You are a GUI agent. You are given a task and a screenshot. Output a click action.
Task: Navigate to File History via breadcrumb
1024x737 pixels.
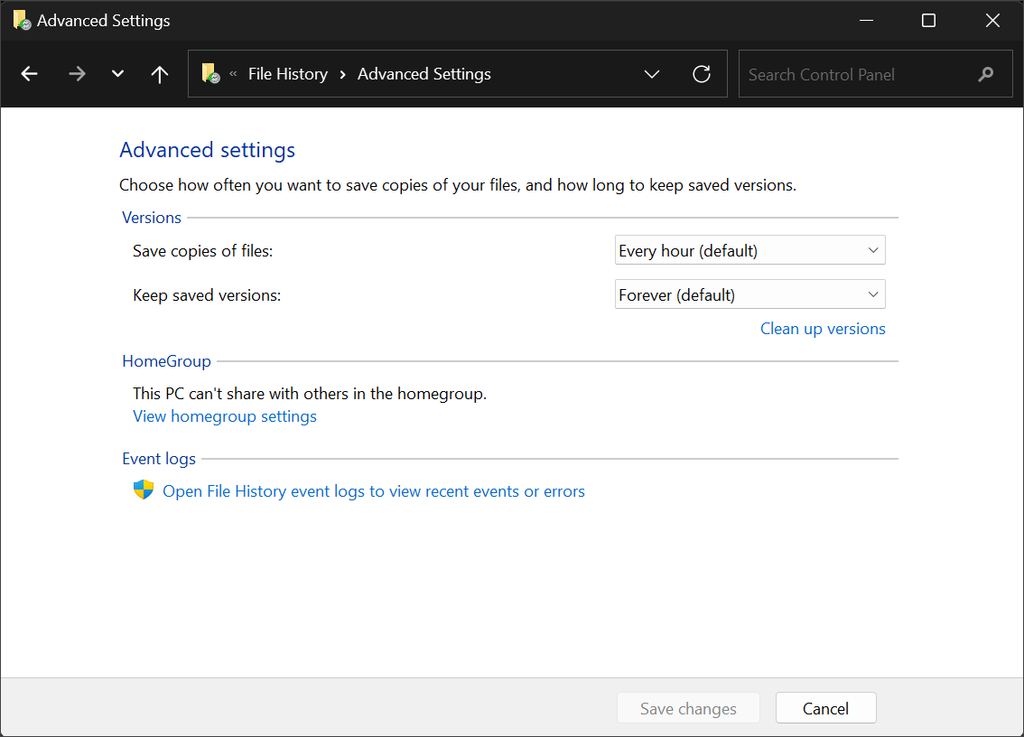(288, 73)
